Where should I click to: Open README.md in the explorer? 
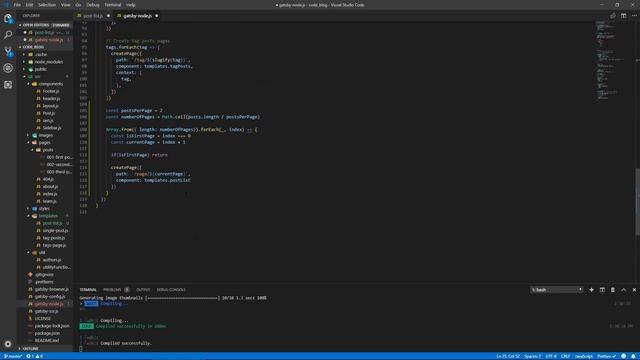tap(47, 341)
